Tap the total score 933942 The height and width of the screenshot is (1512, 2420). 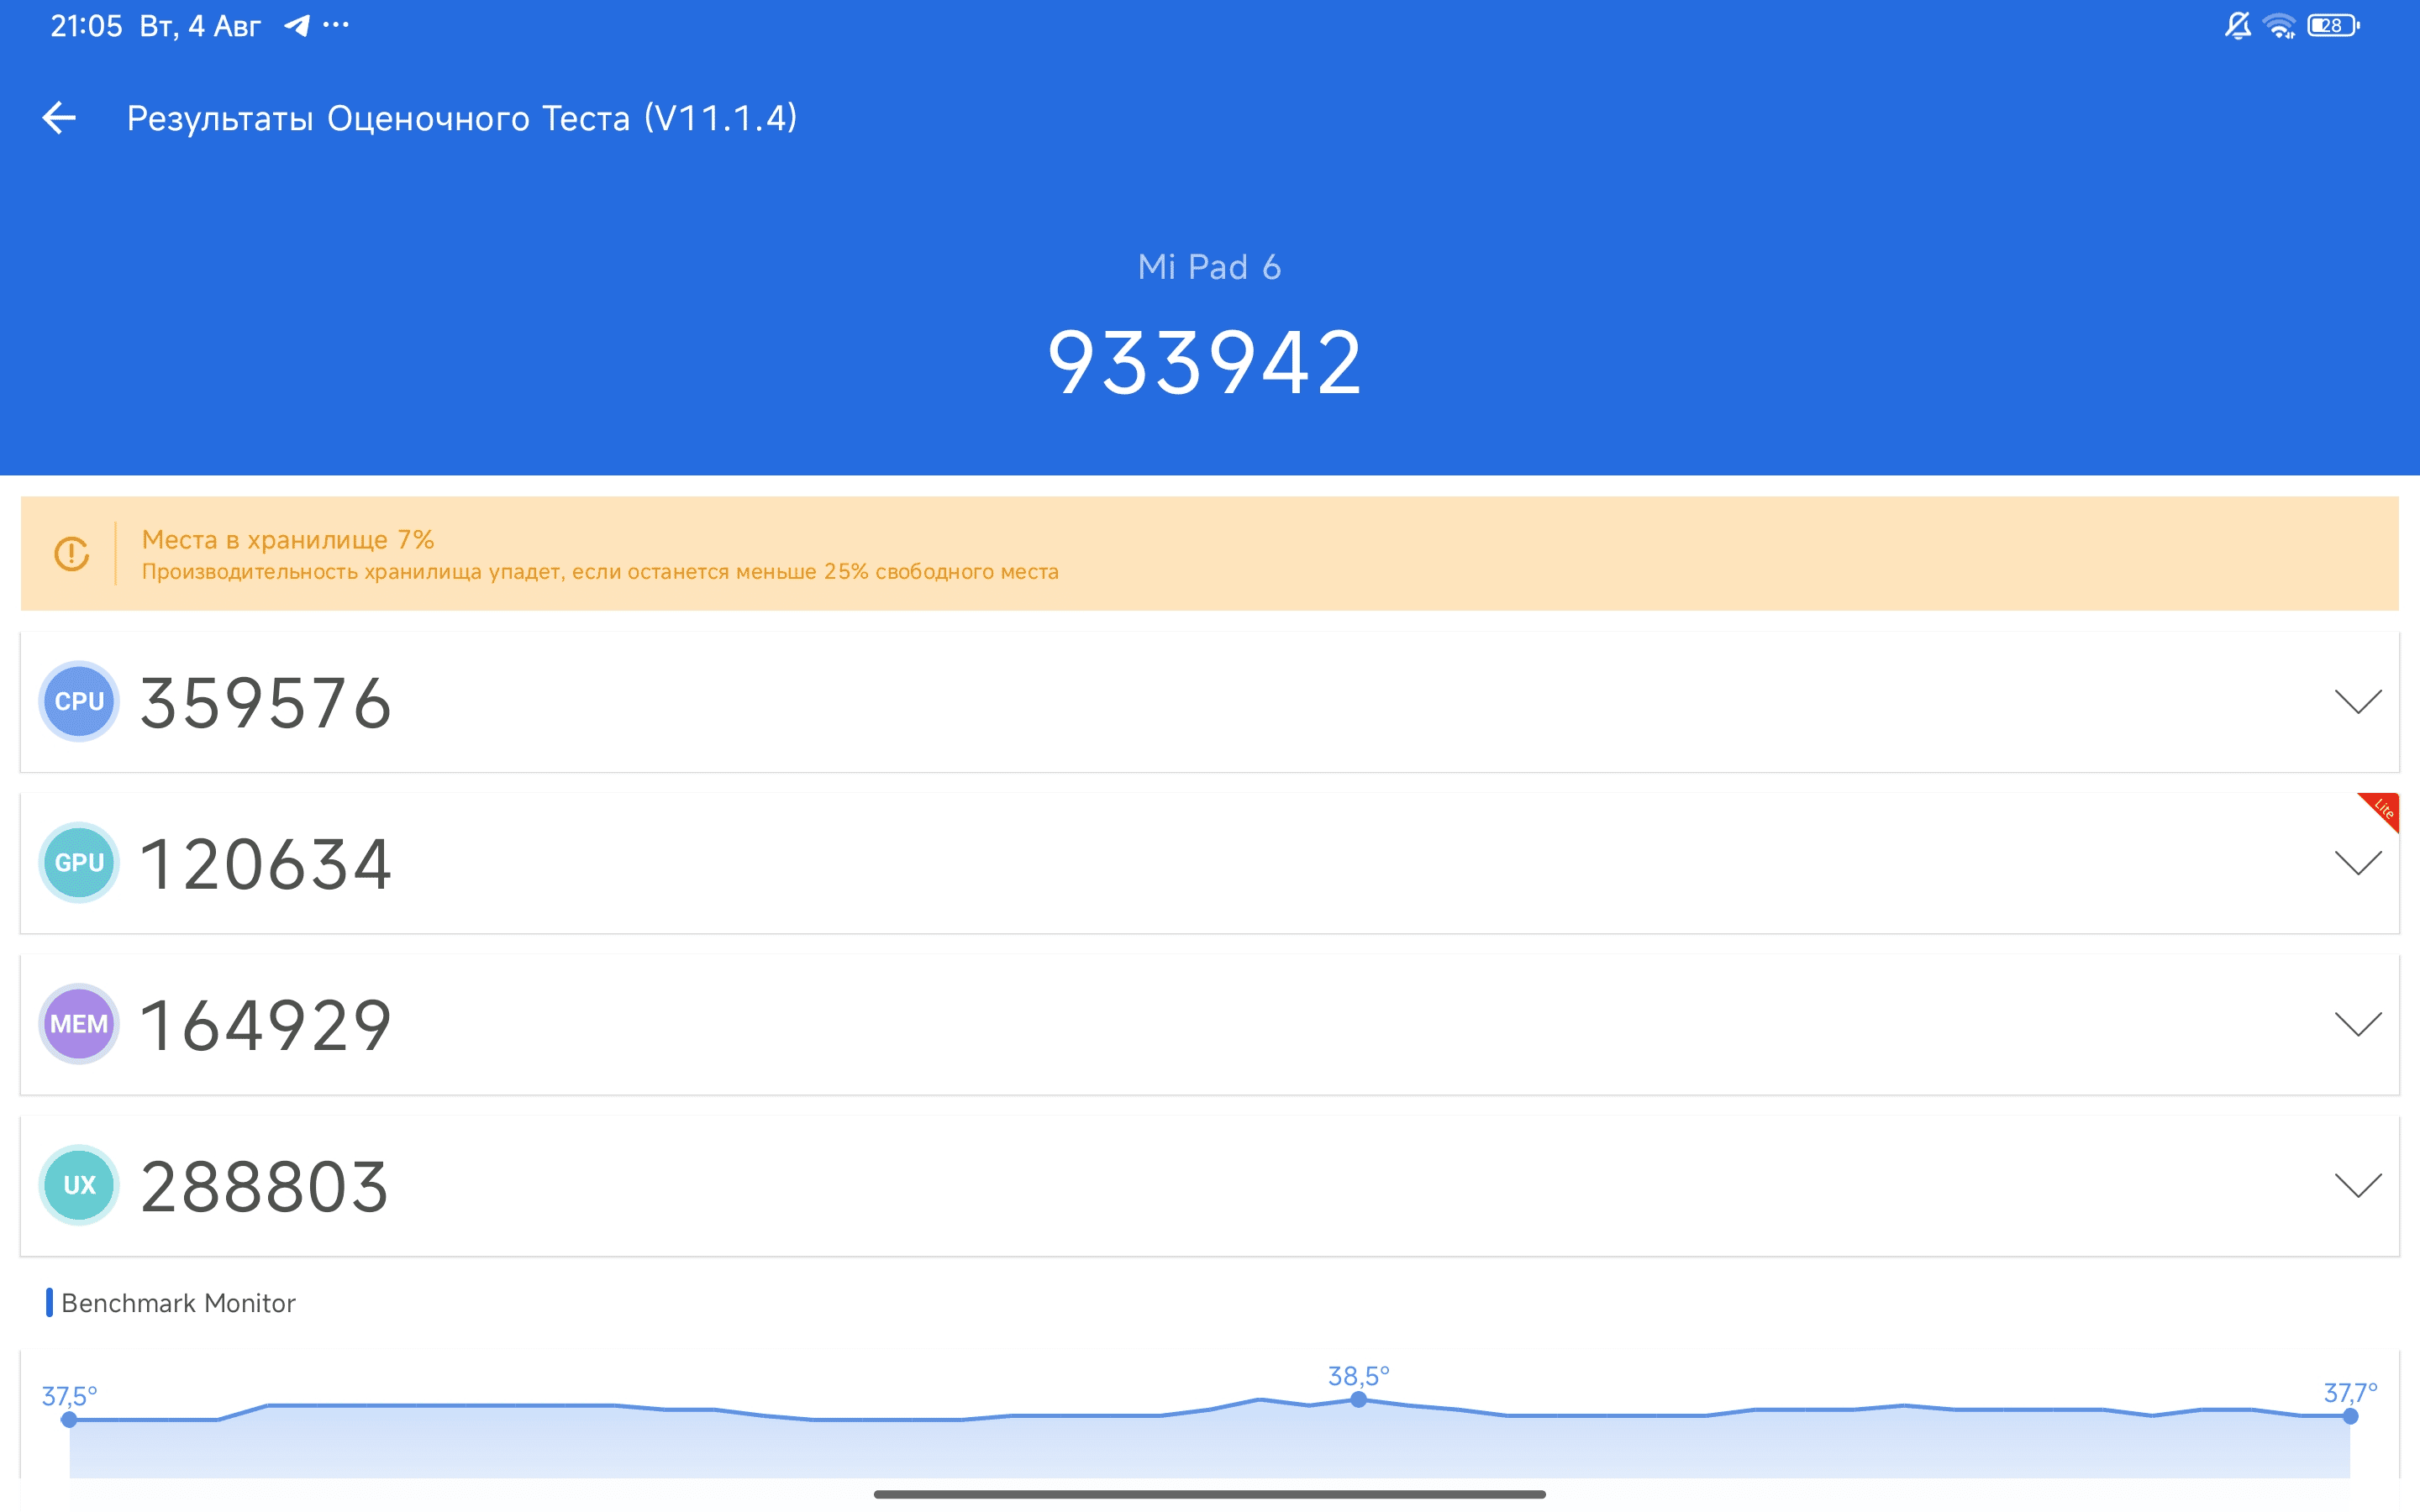tap(1205, 362)
